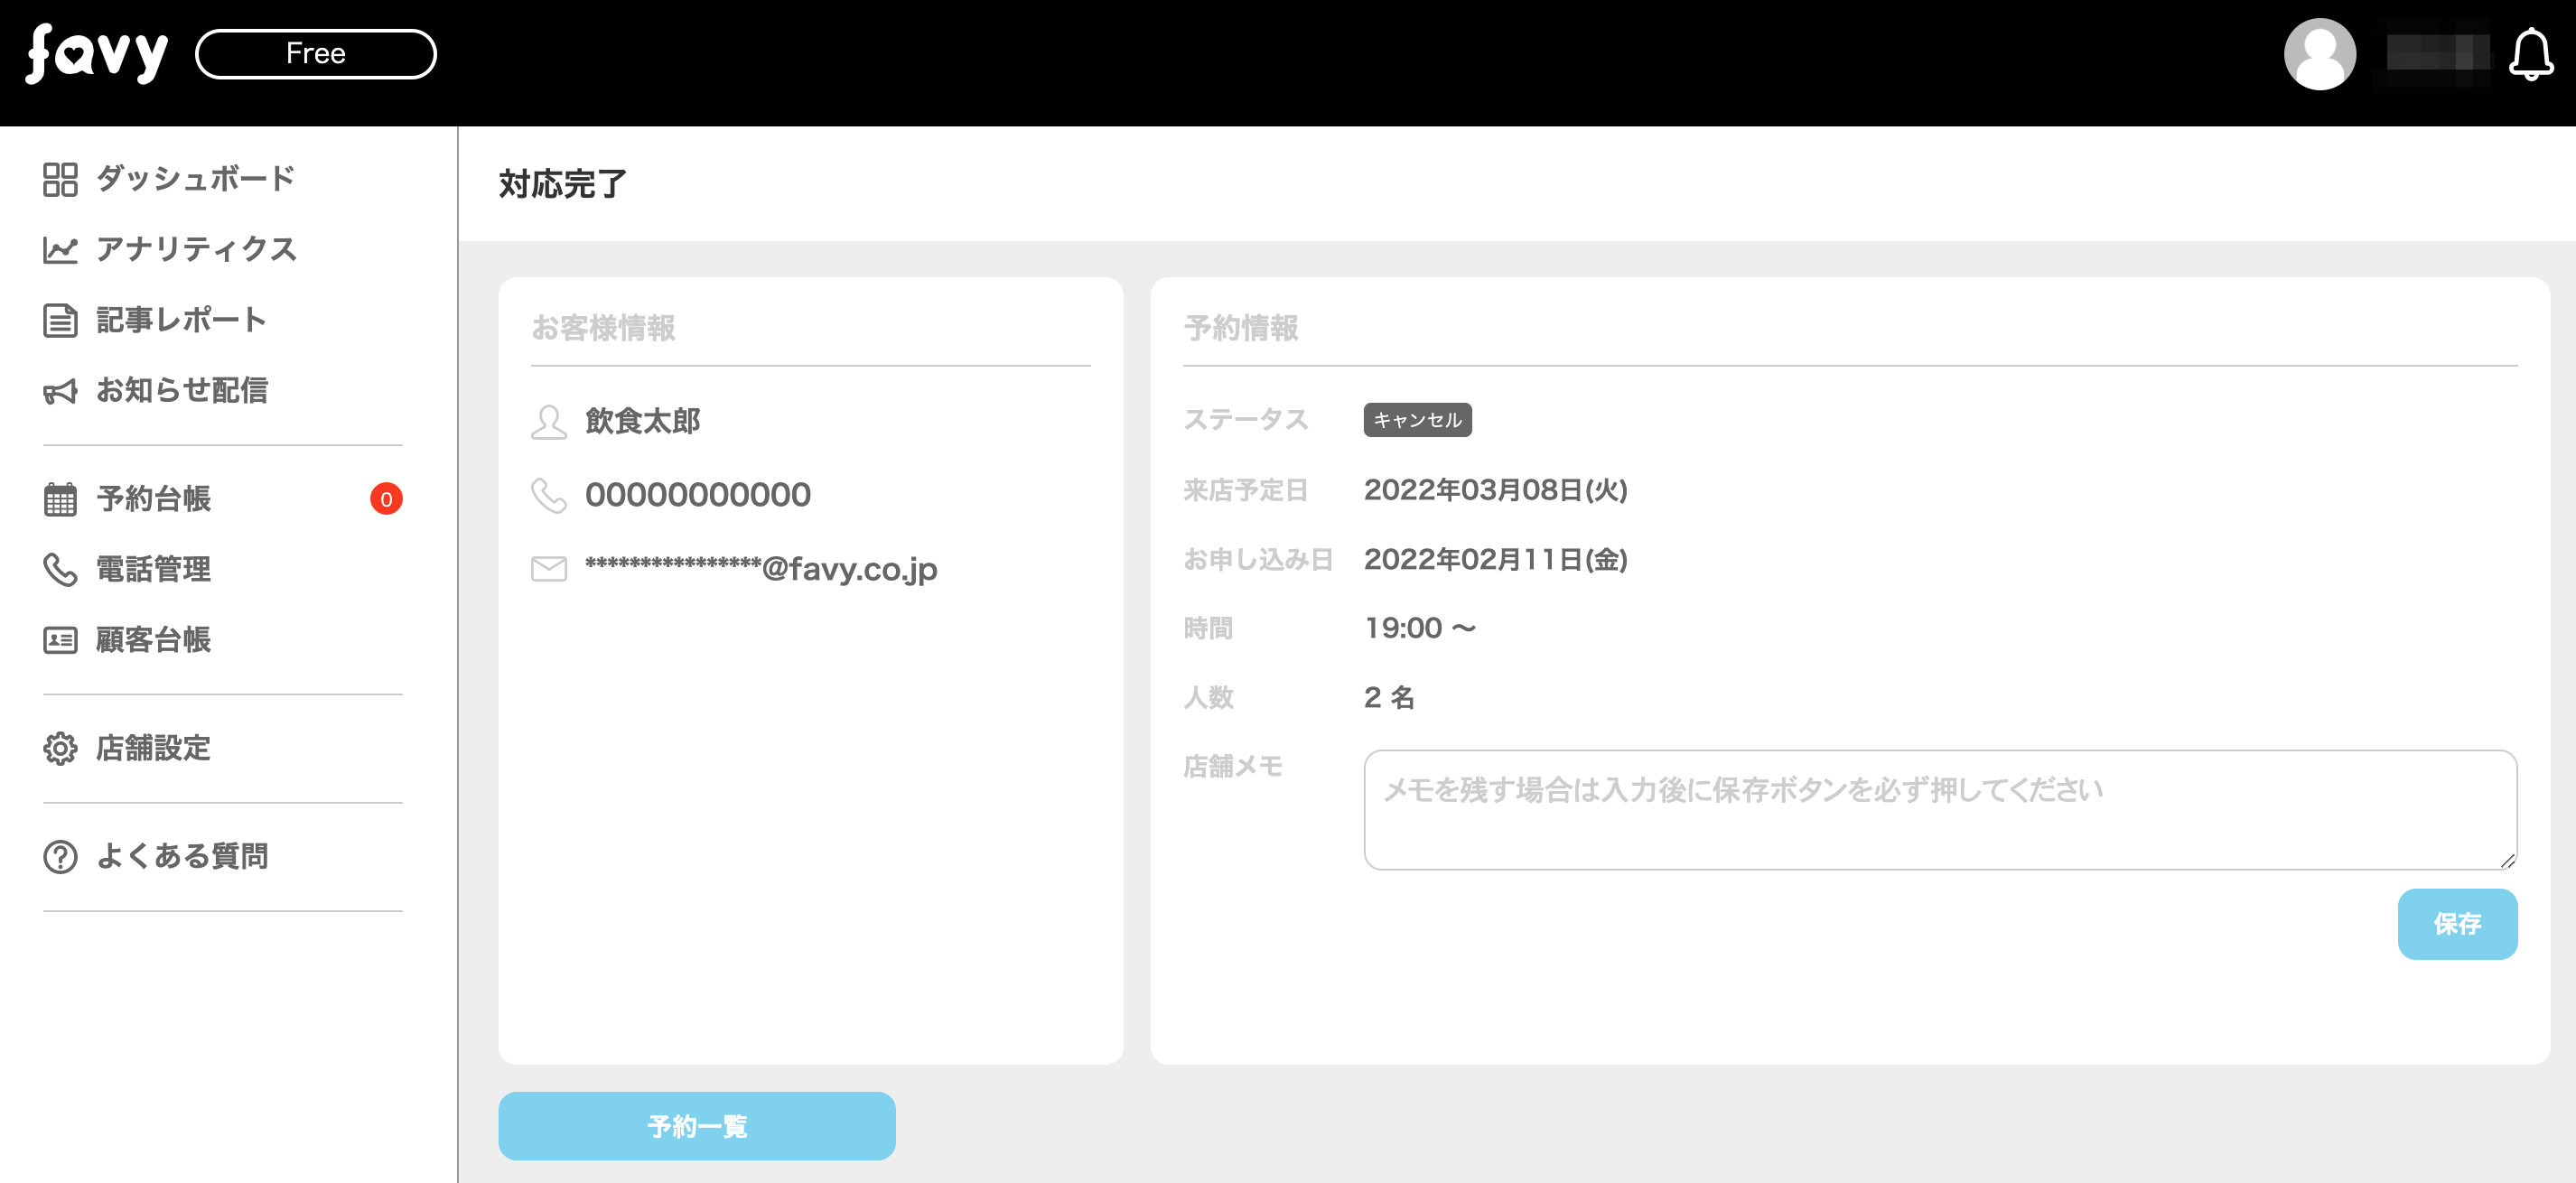Image resolution: width=2576 pixels, height=1183 pixels.
Task: Click the red reservation count badge
Action: pyautogui.click(x=386, y=499)
